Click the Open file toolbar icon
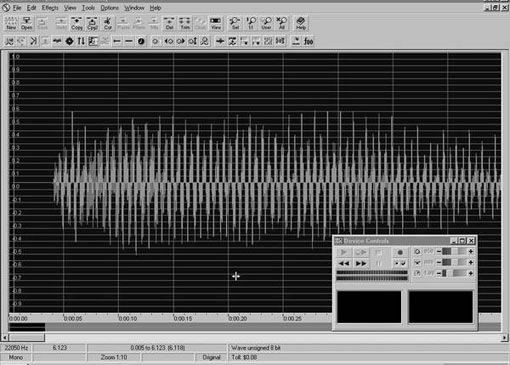The width and height of the screenshot is (510, 365). tap(26, 23)
